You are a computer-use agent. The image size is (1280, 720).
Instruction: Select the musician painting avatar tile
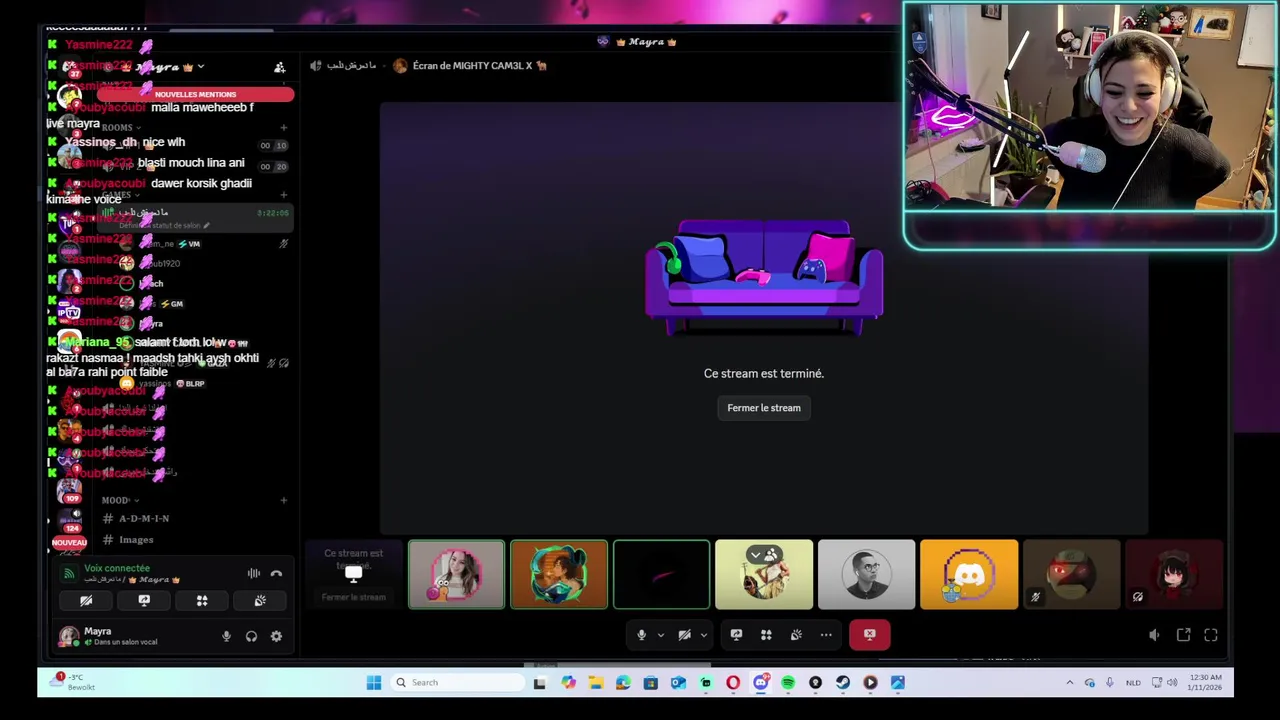[x=764, y=574]
